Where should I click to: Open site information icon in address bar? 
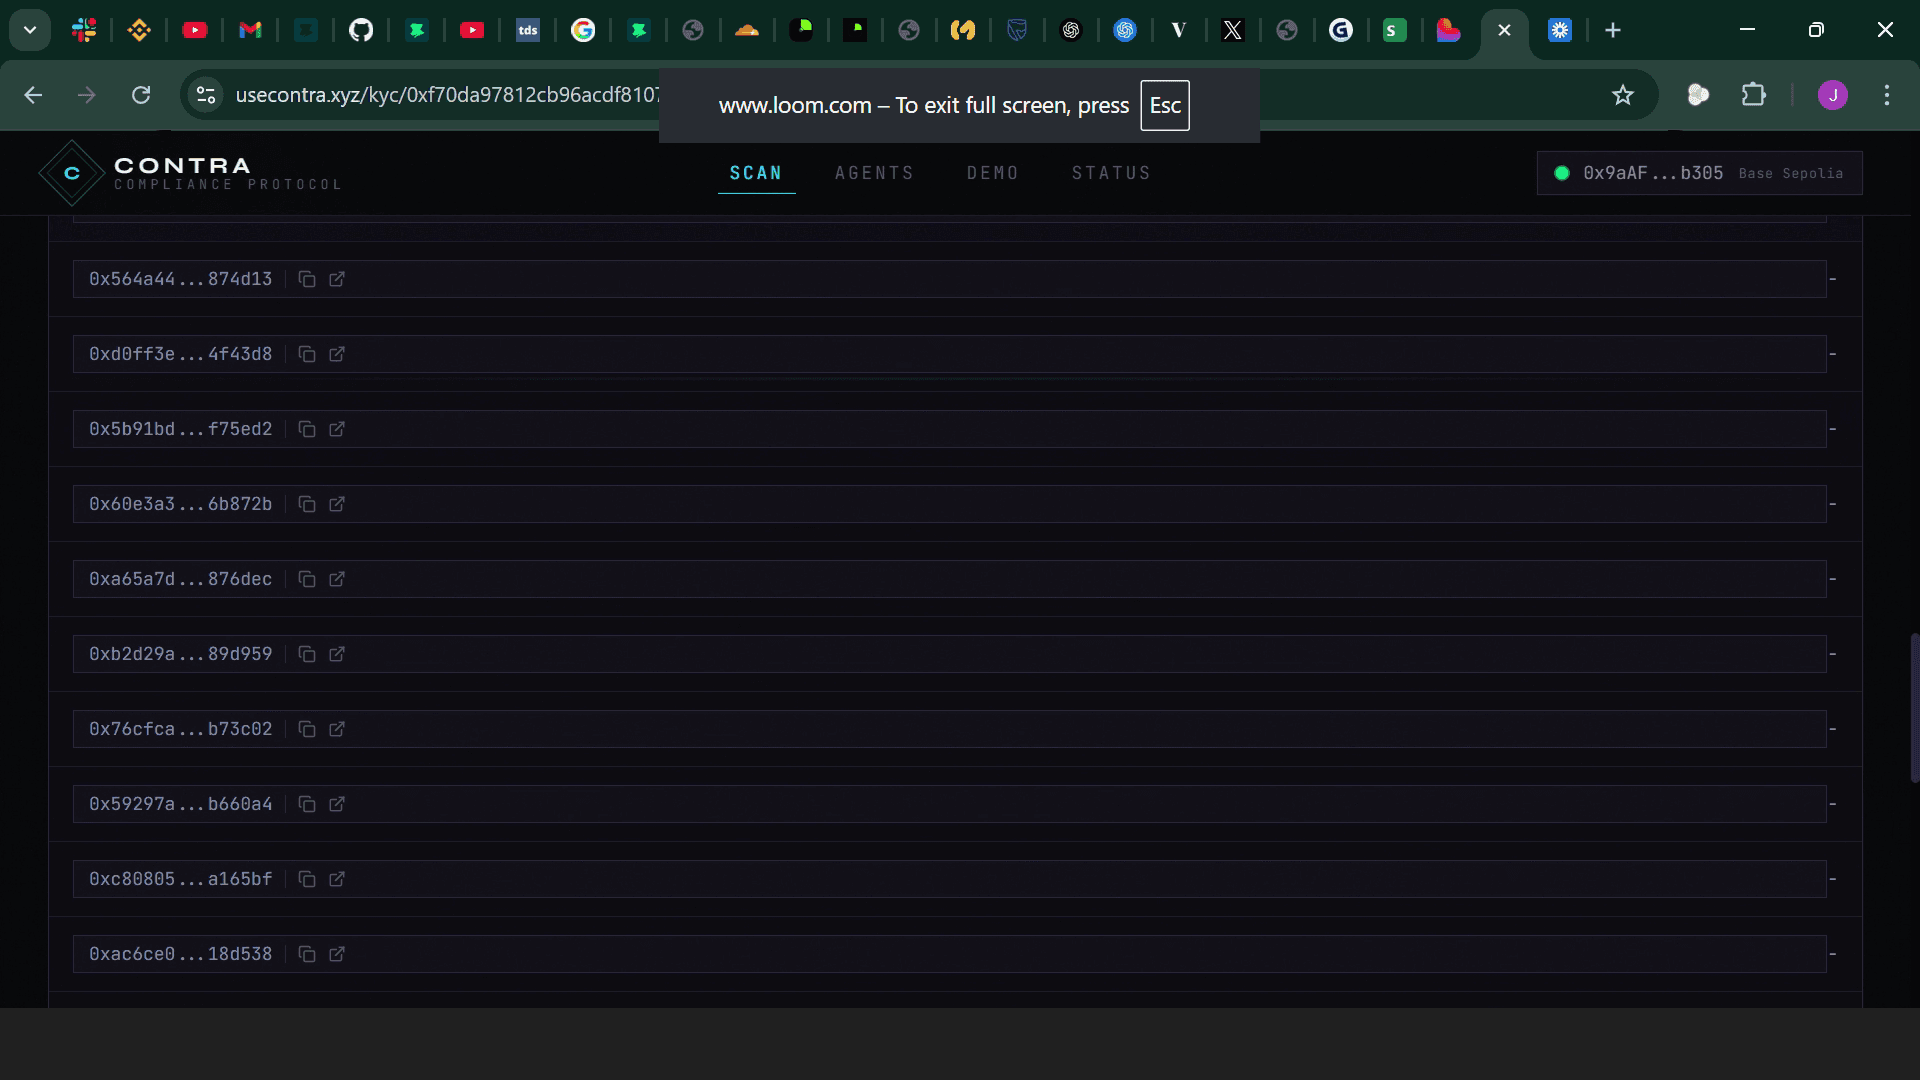pos(206,95)
